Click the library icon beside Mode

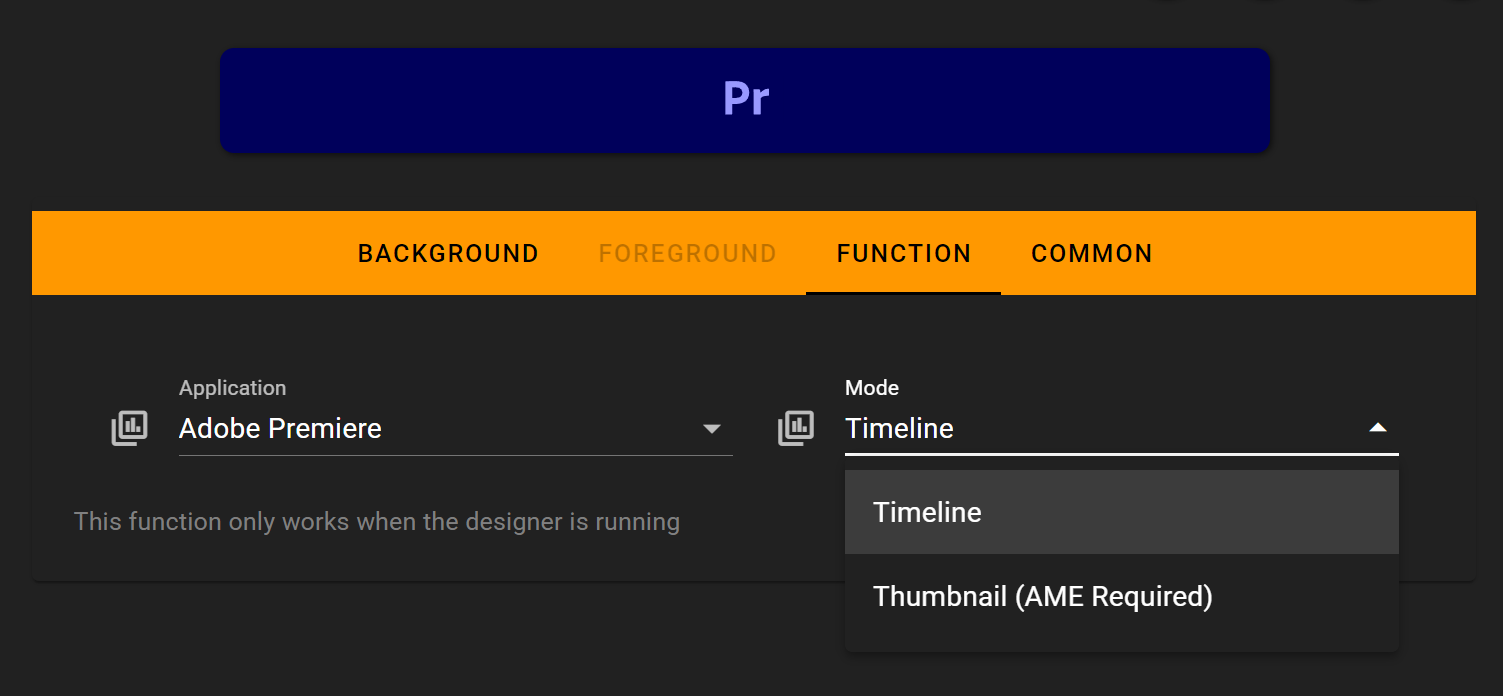click(x=796, y=428)
